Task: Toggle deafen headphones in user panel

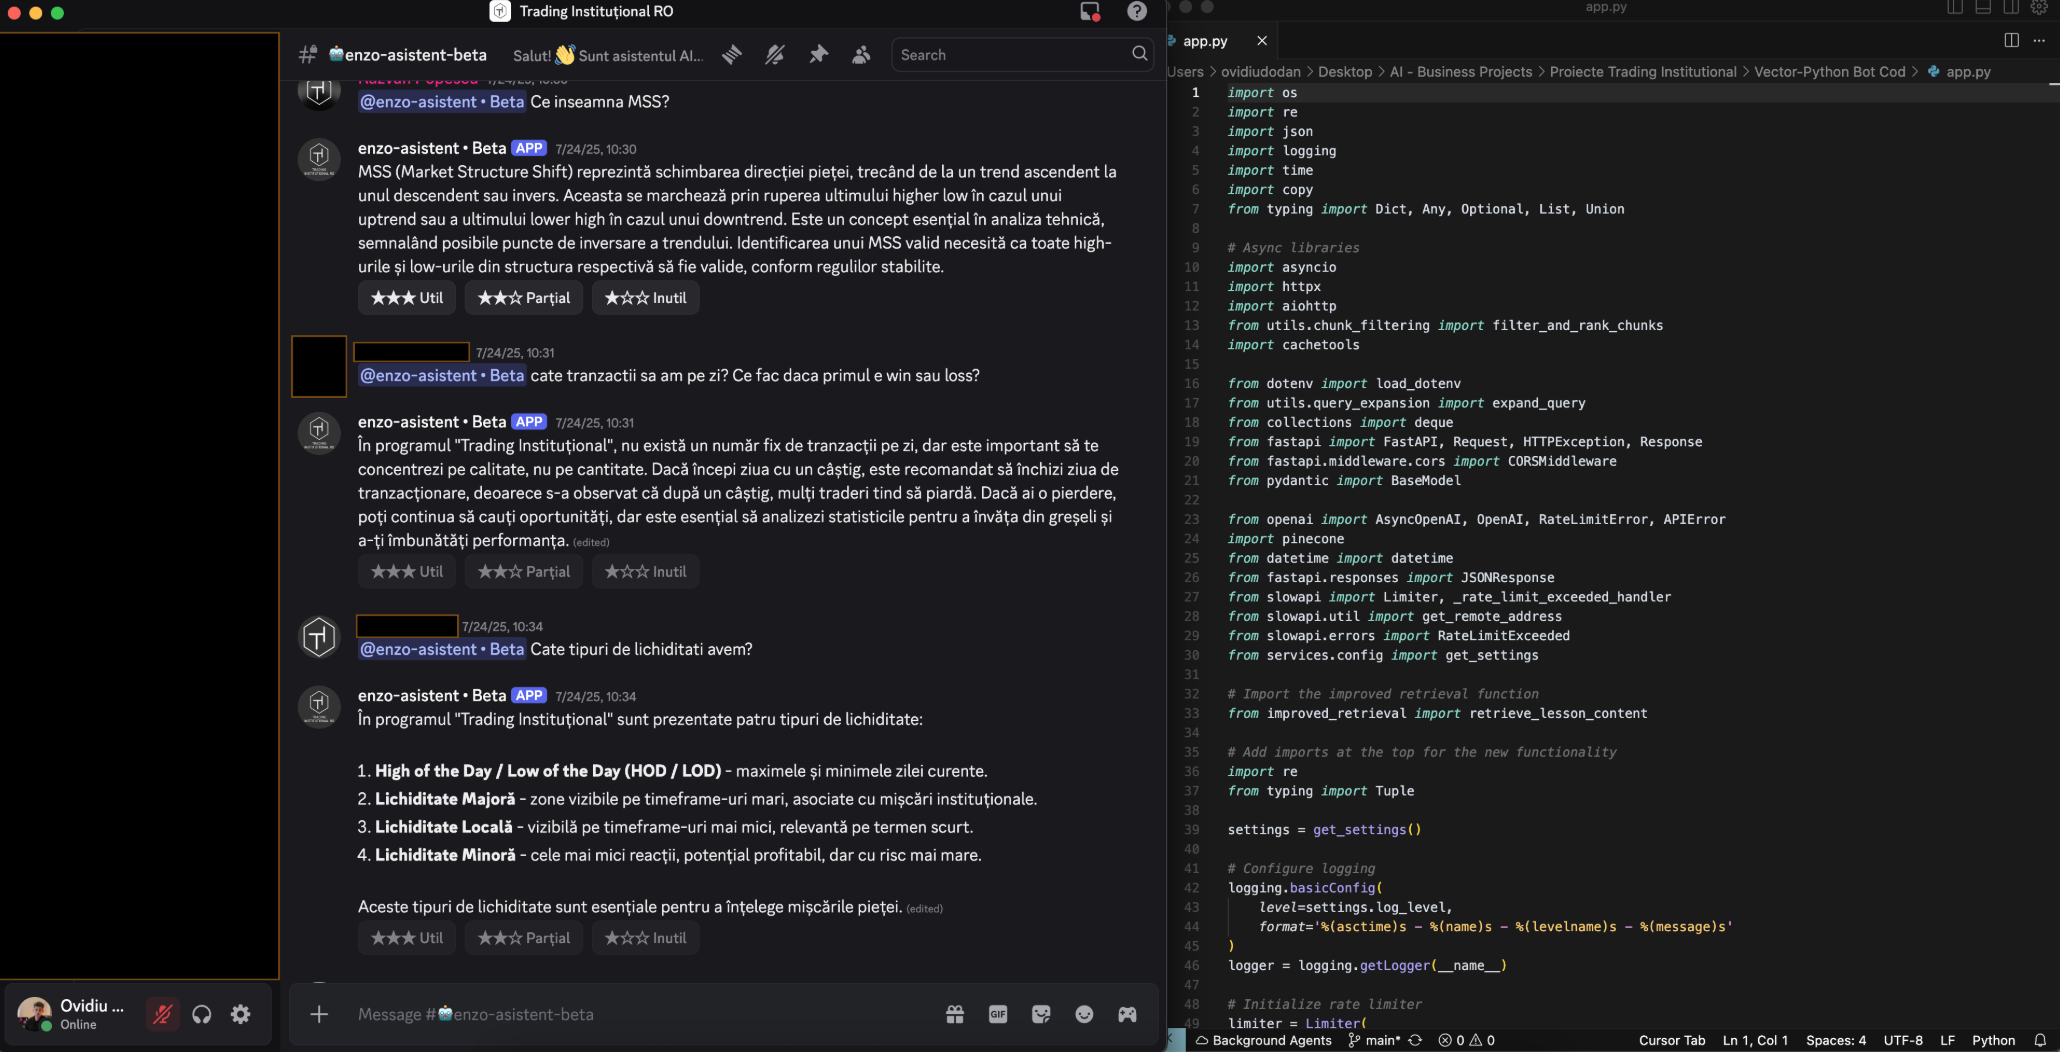Action: point(202,1014)
